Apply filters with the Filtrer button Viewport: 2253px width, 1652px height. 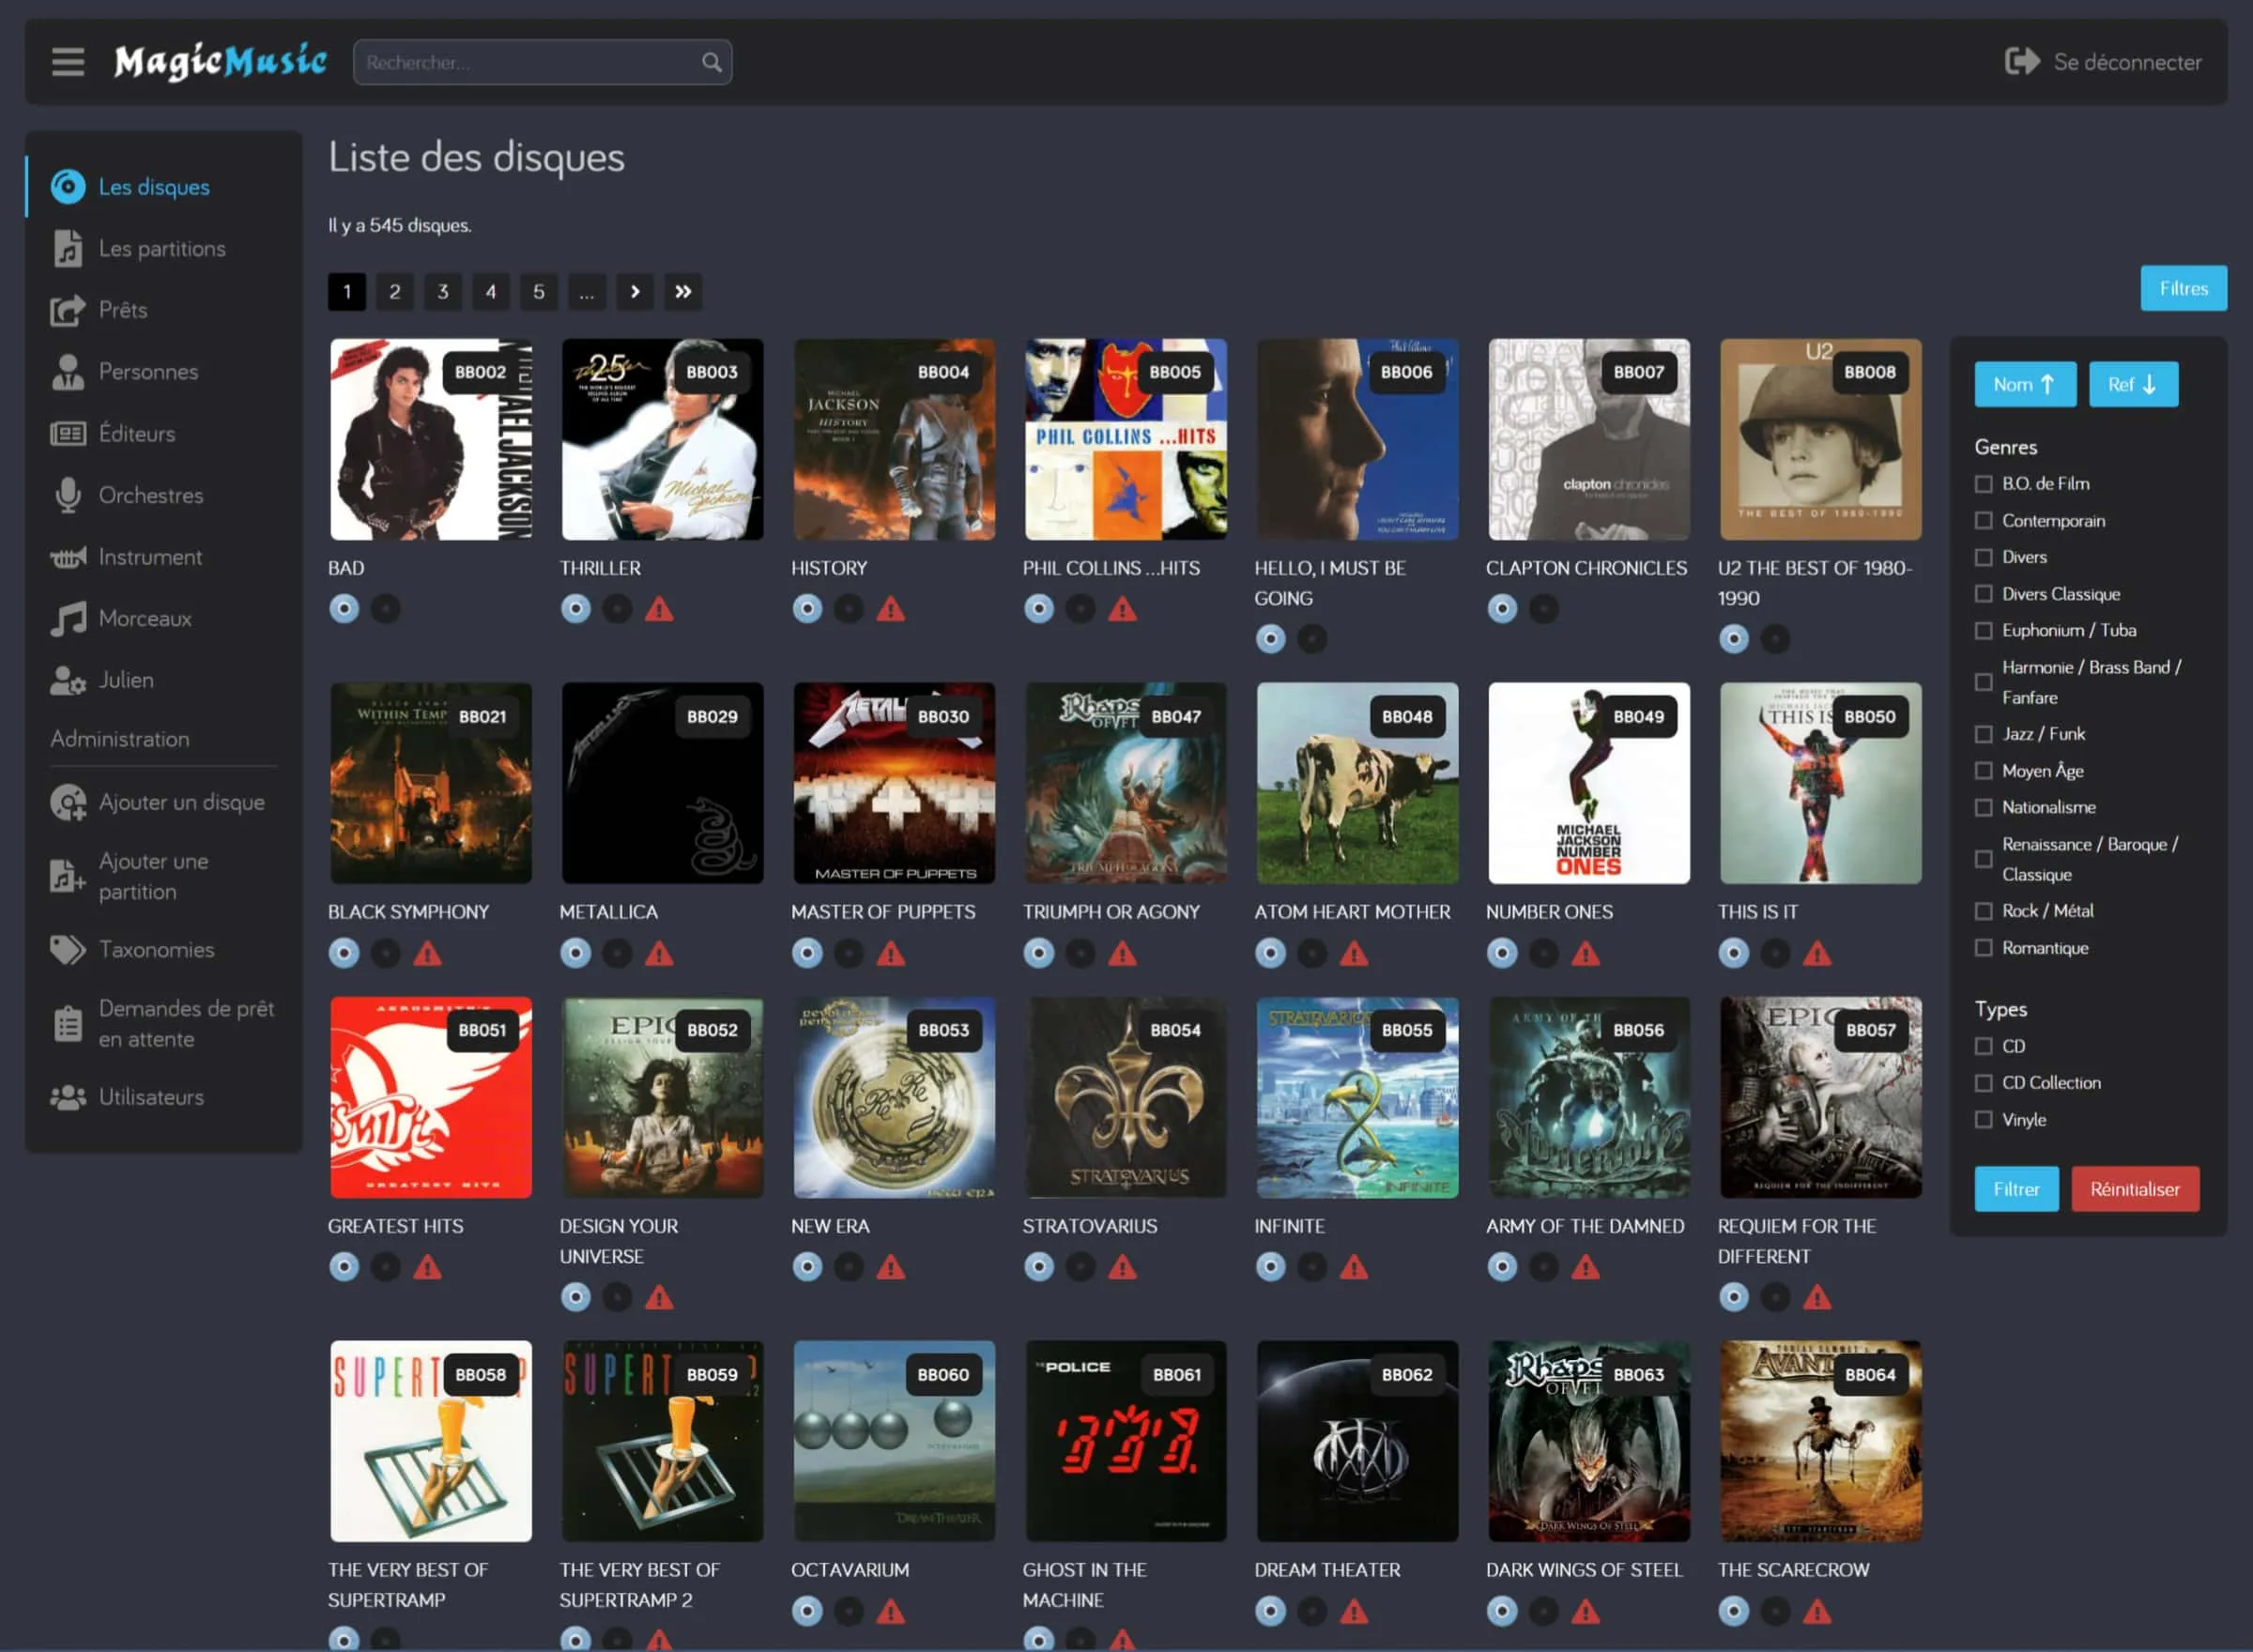point(2015,1189)
